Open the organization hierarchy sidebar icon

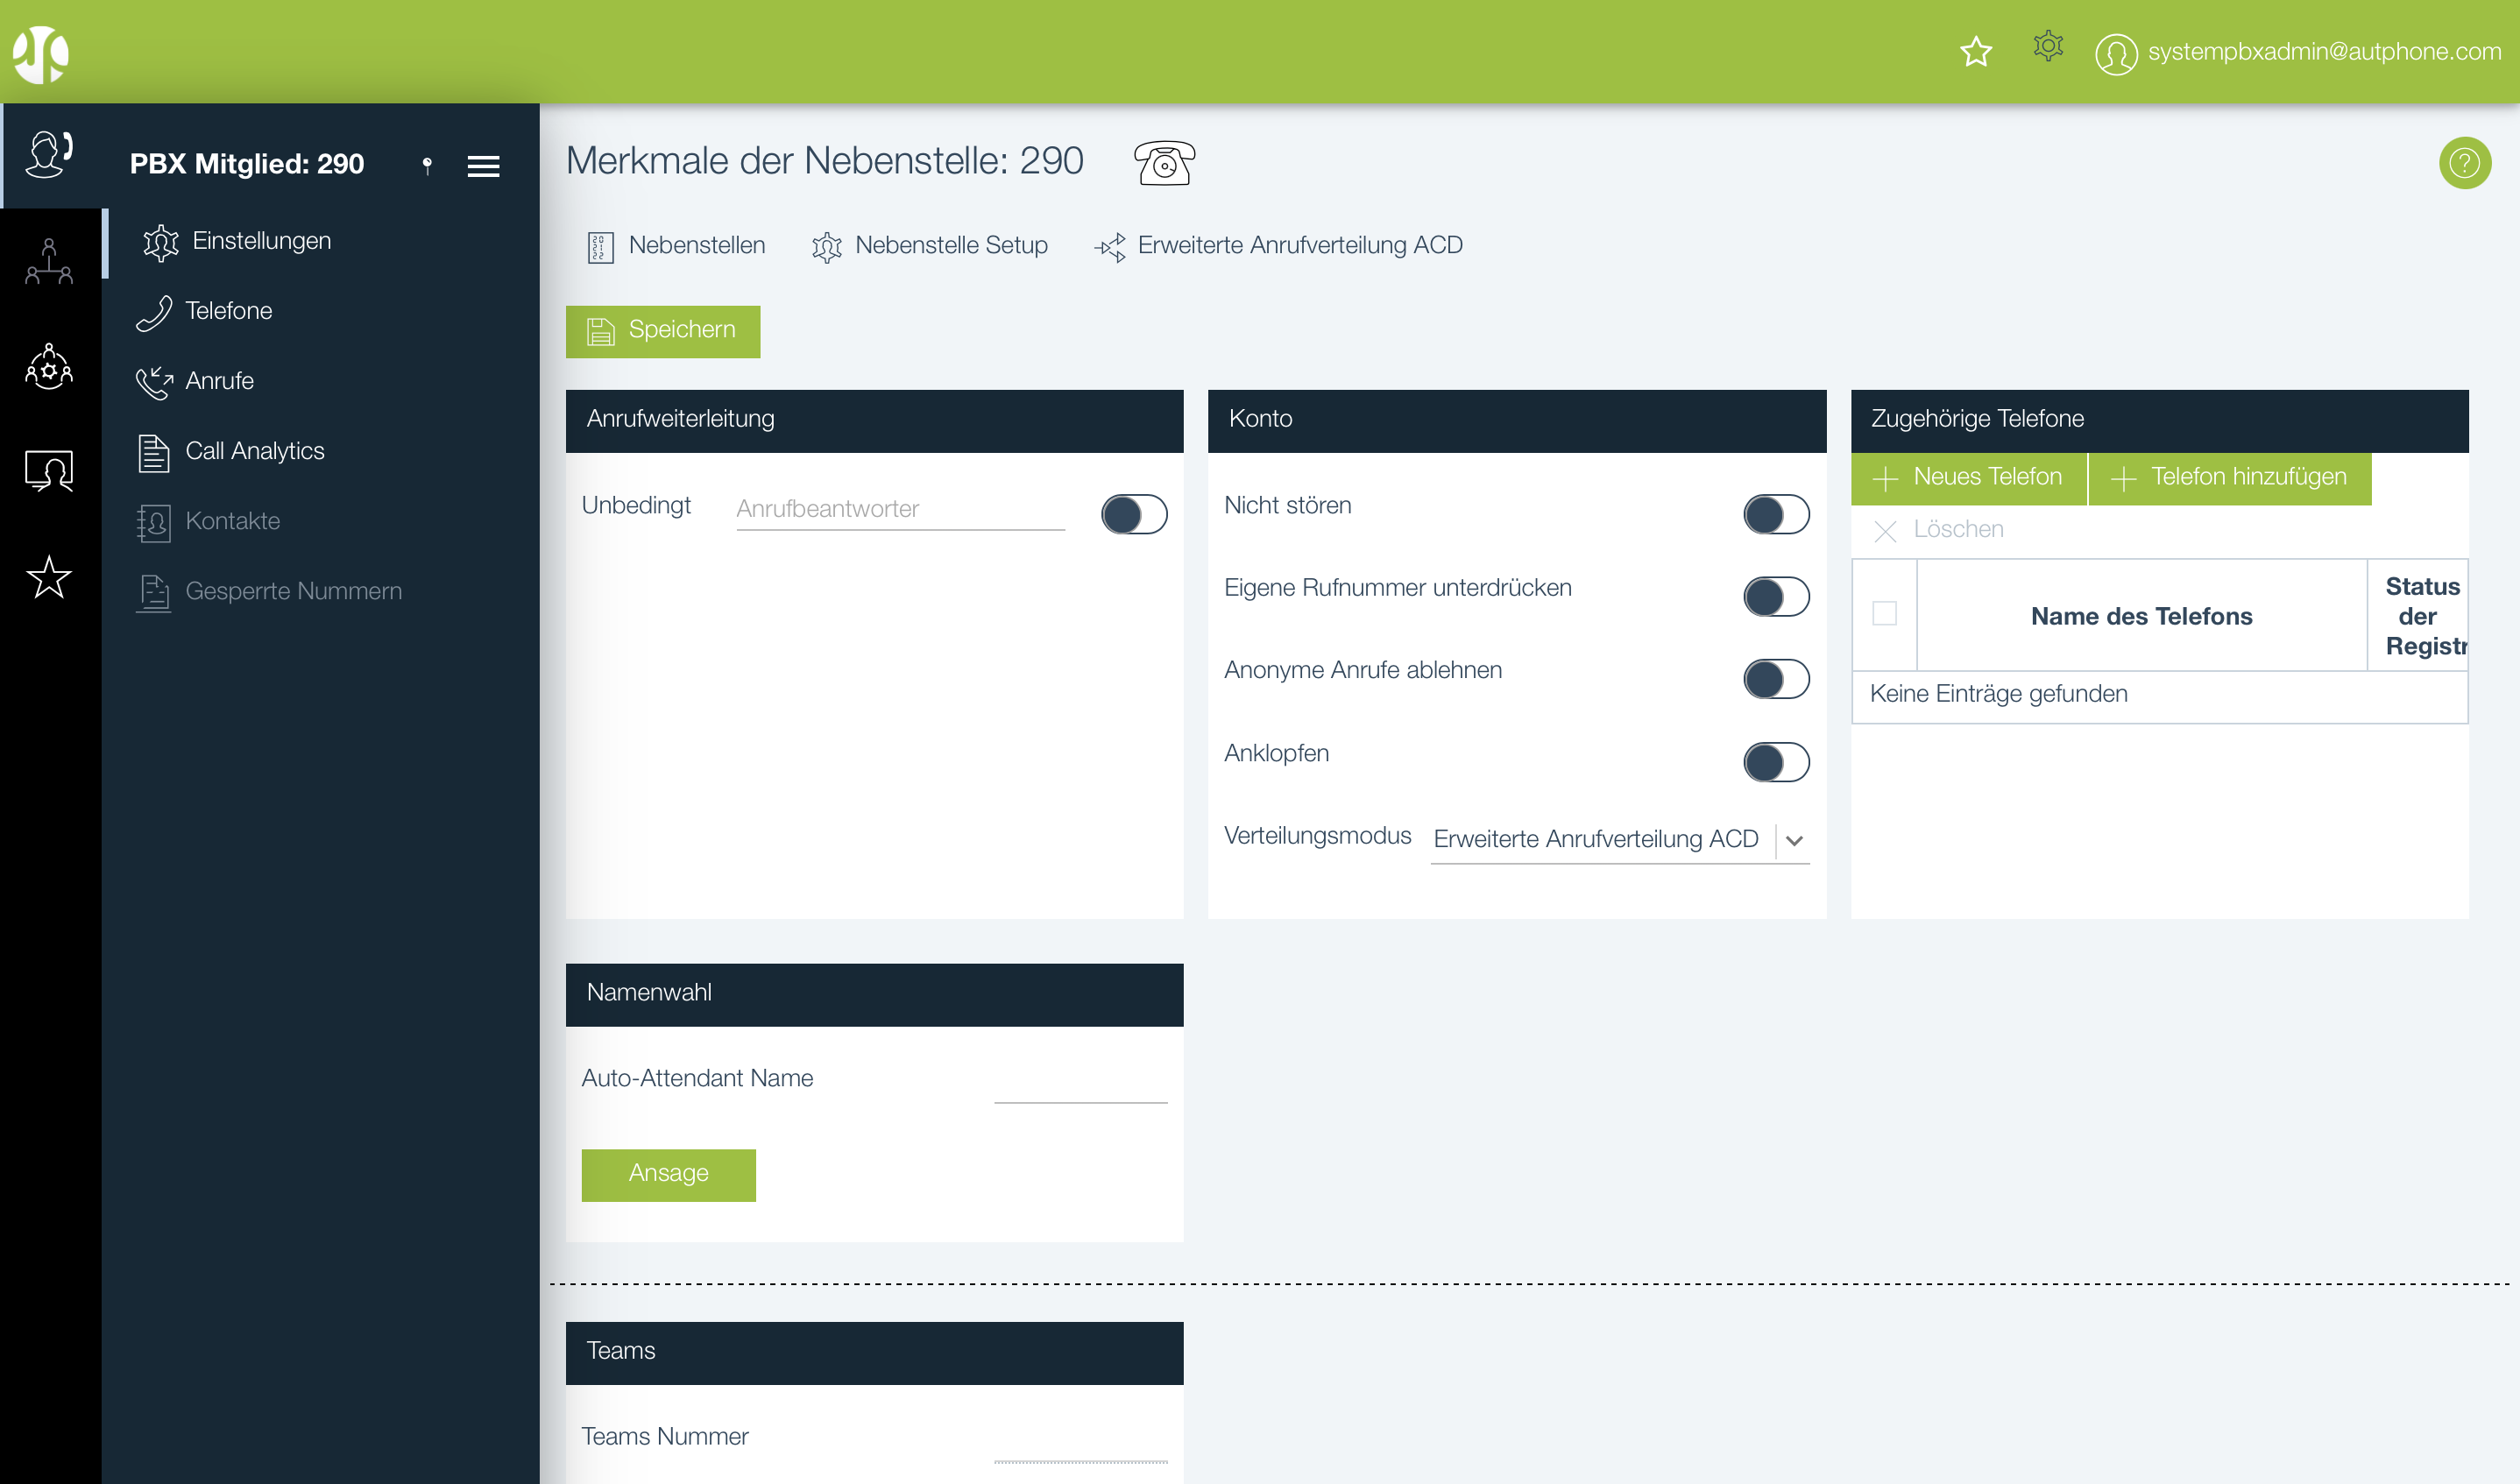[x=49, y=263]
